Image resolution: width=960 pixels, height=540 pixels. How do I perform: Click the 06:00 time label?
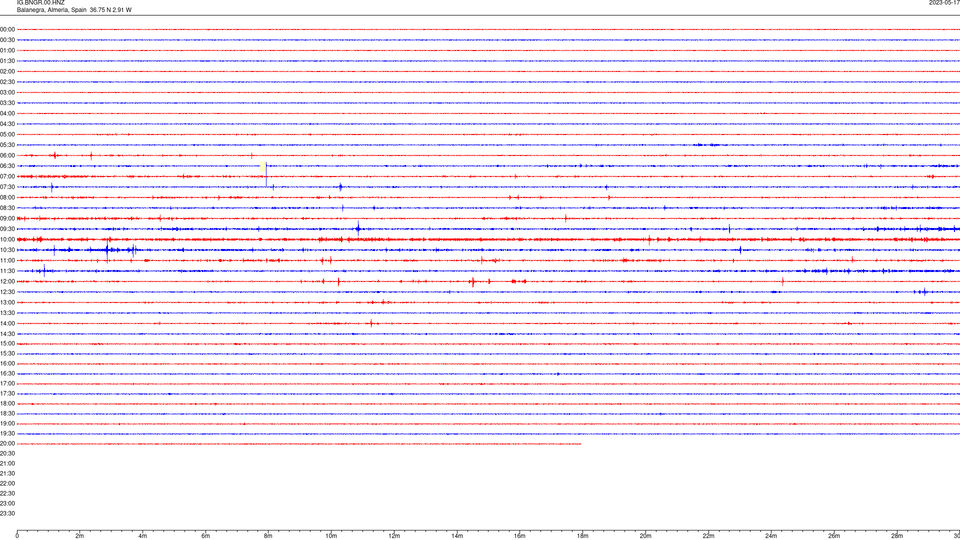[7, 156]
